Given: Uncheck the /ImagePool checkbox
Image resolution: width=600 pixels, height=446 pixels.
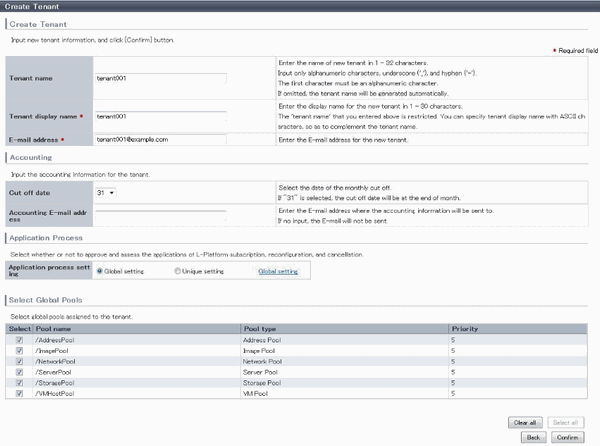Looking at the screenshot, I should click(x=20, y=351).
